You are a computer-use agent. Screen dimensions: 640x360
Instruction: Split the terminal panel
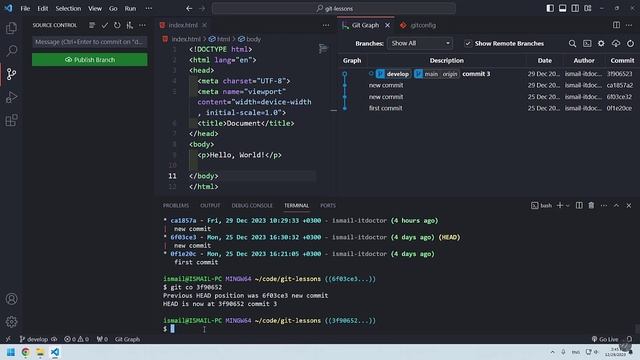tap(579, 205)
